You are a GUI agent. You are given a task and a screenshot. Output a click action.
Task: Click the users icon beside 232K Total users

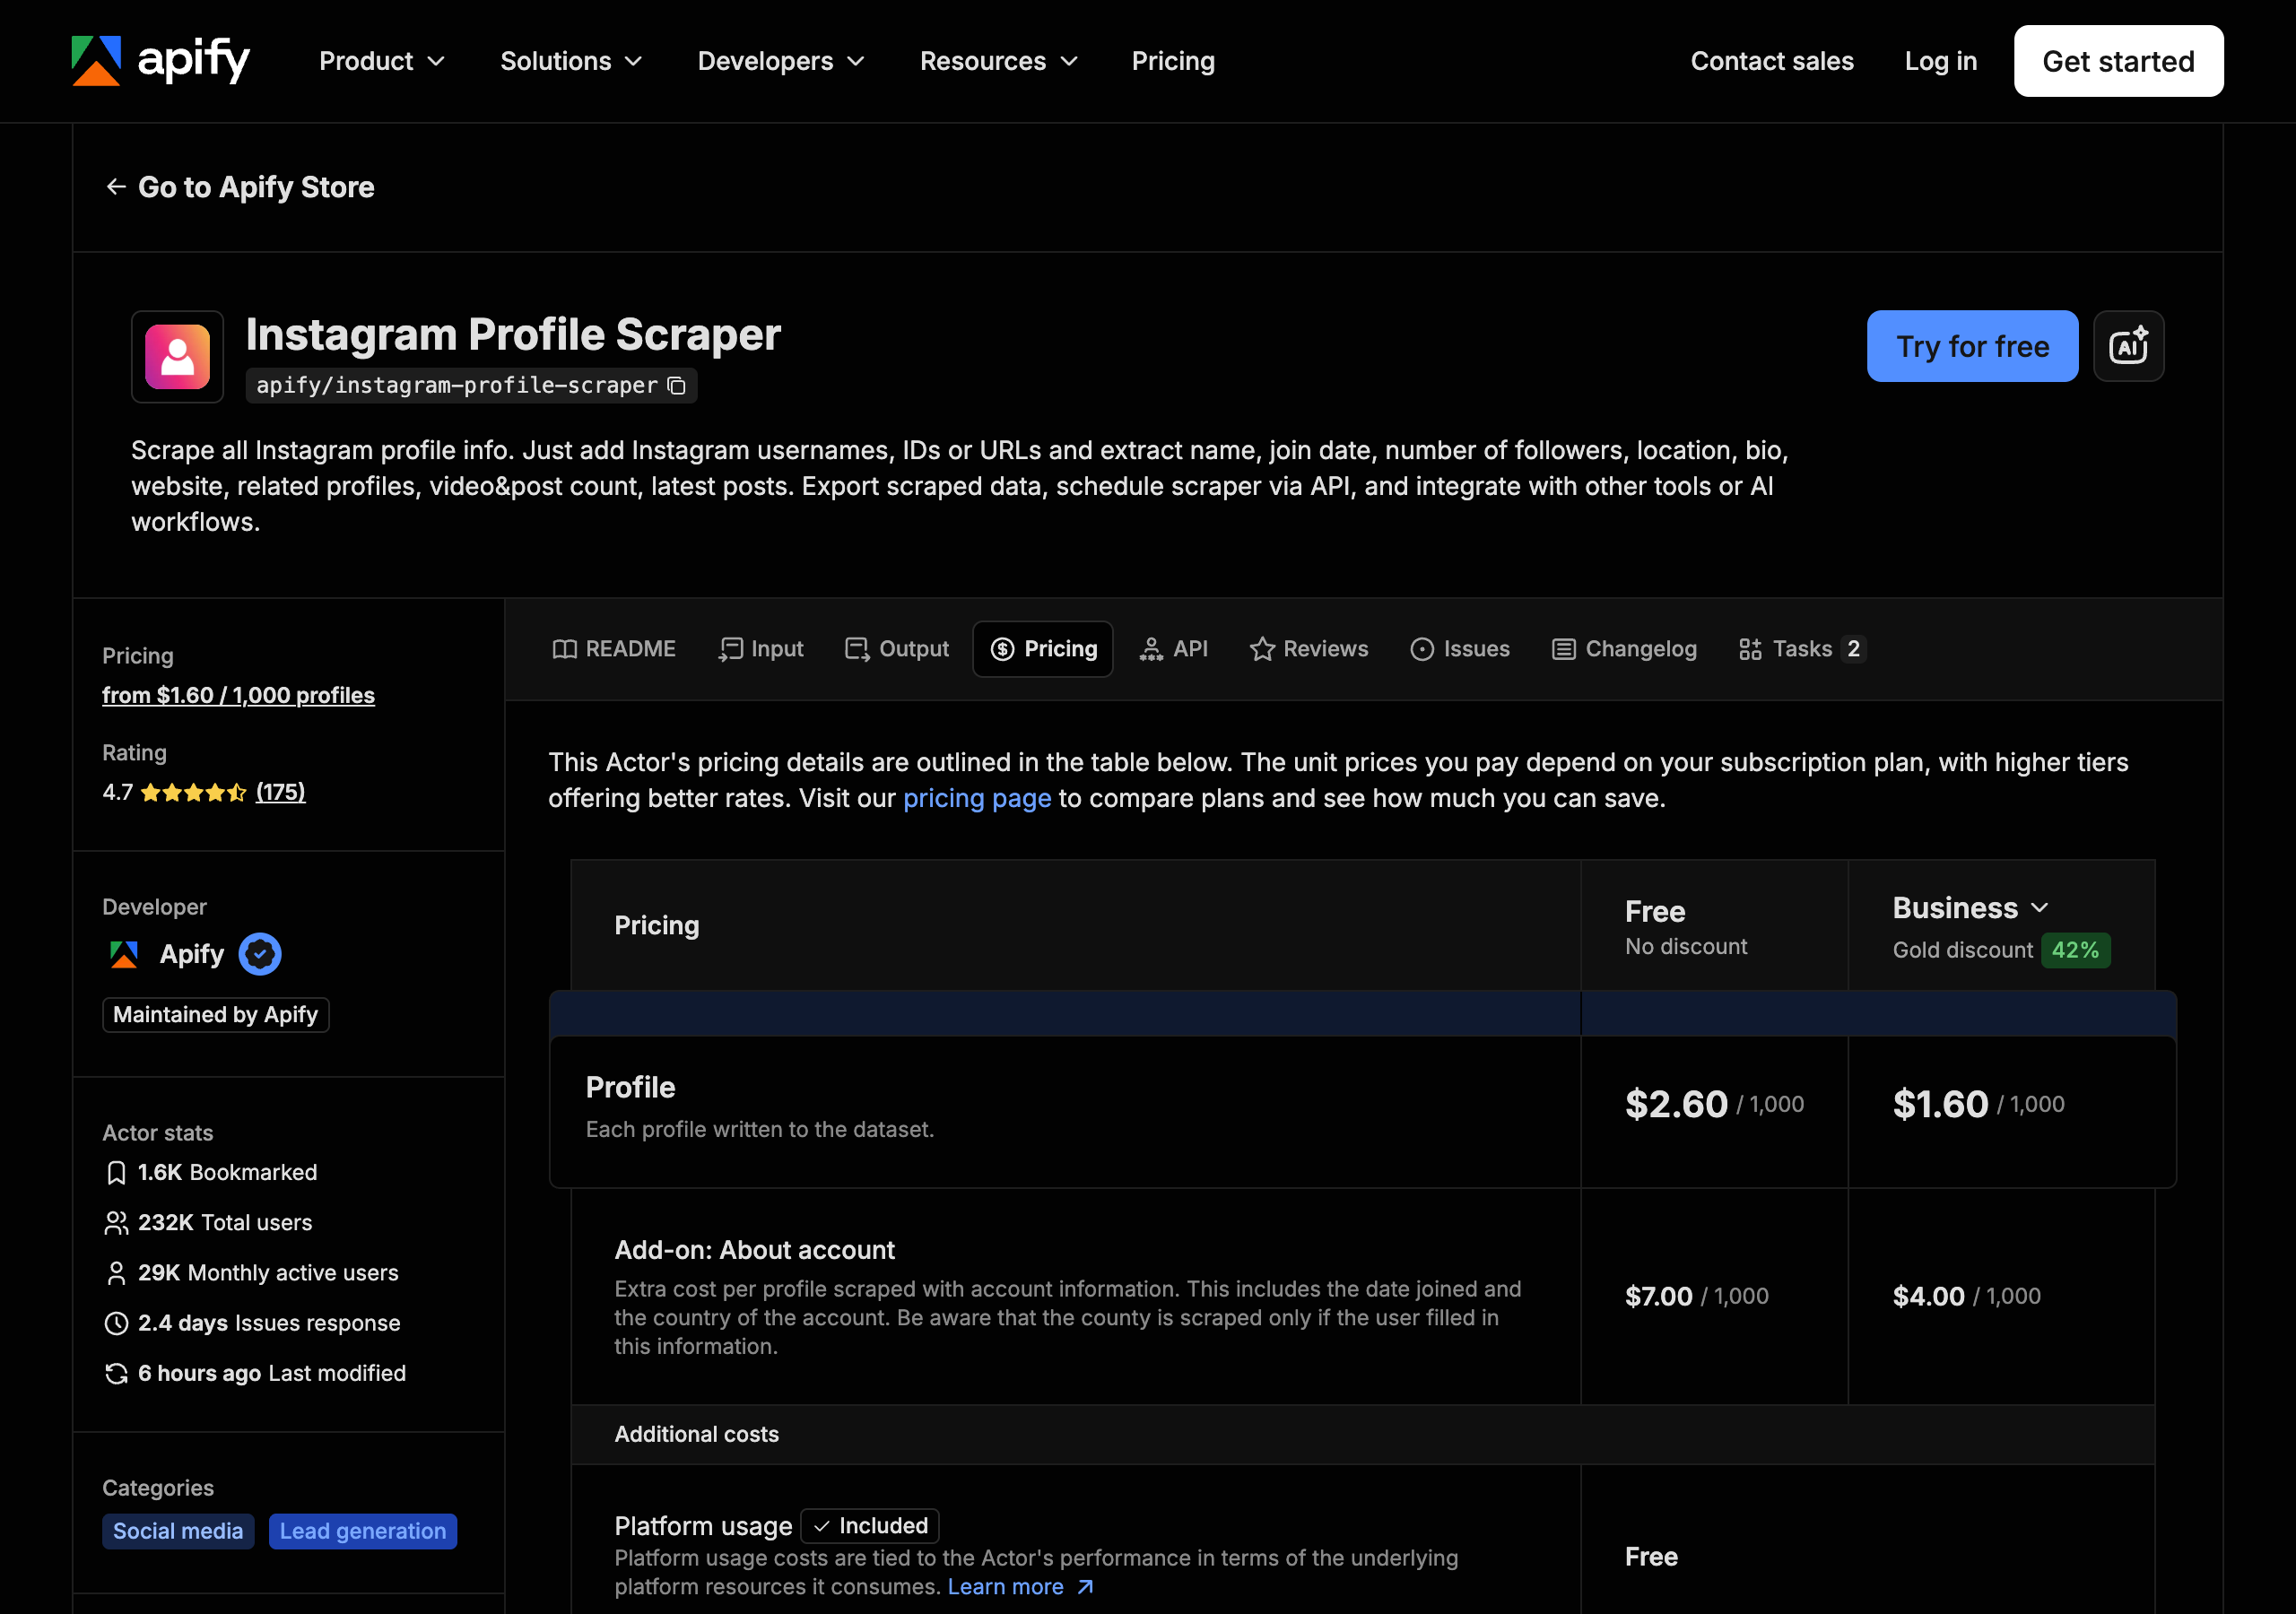[116, 1223]
